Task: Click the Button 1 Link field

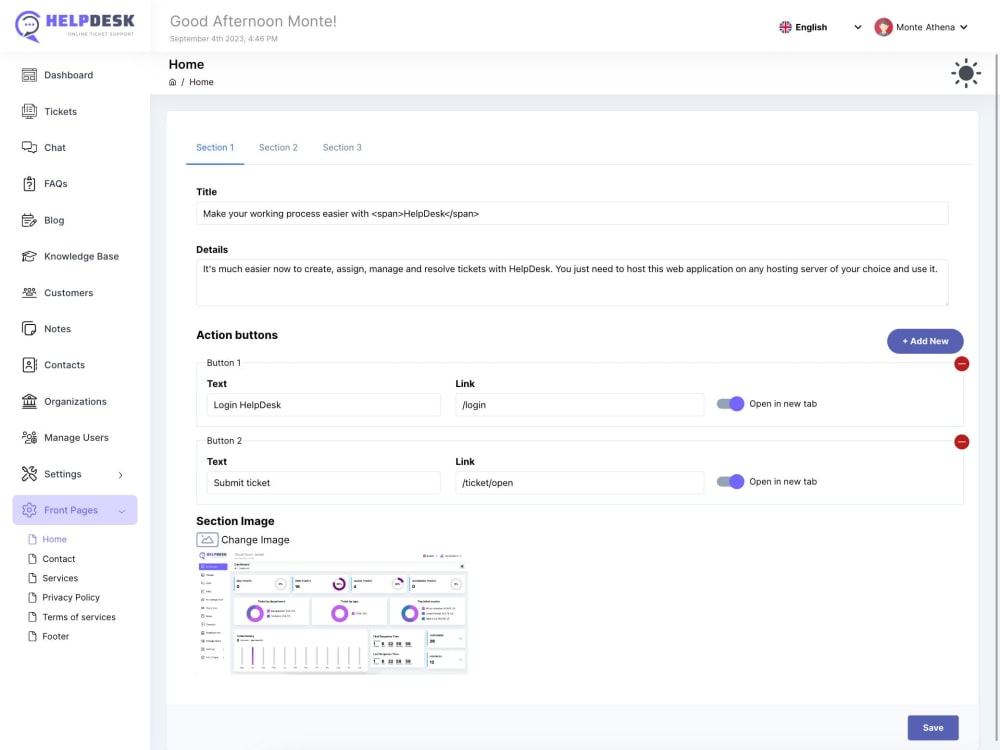Action: tap(579, 405)
